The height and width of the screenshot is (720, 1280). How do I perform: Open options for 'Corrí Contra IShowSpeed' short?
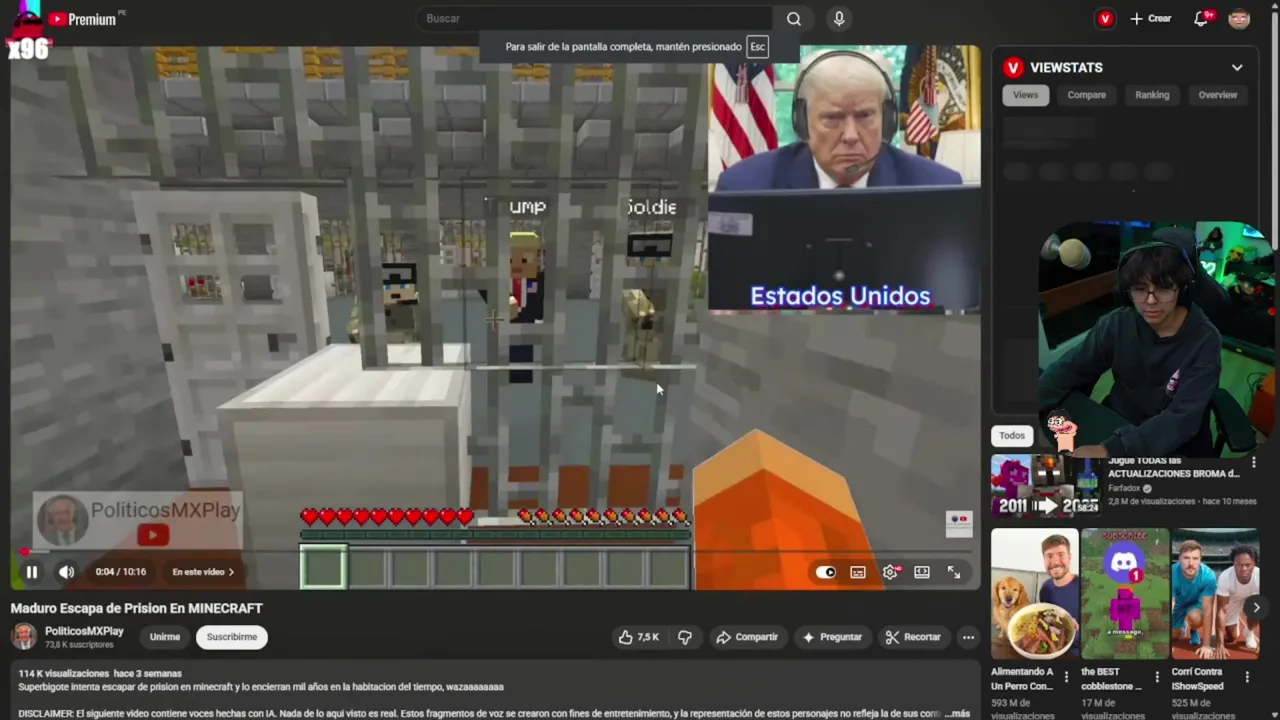pyautogui.click(x=1247, y=677)
